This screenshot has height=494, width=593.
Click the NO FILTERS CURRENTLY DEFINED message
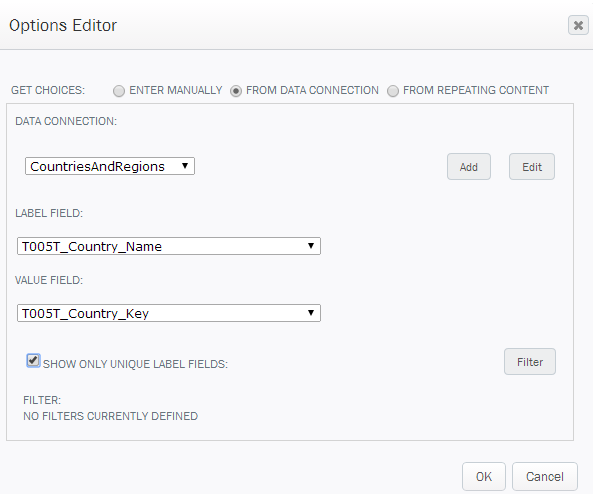pyautogui.click(x=110, y=416)
